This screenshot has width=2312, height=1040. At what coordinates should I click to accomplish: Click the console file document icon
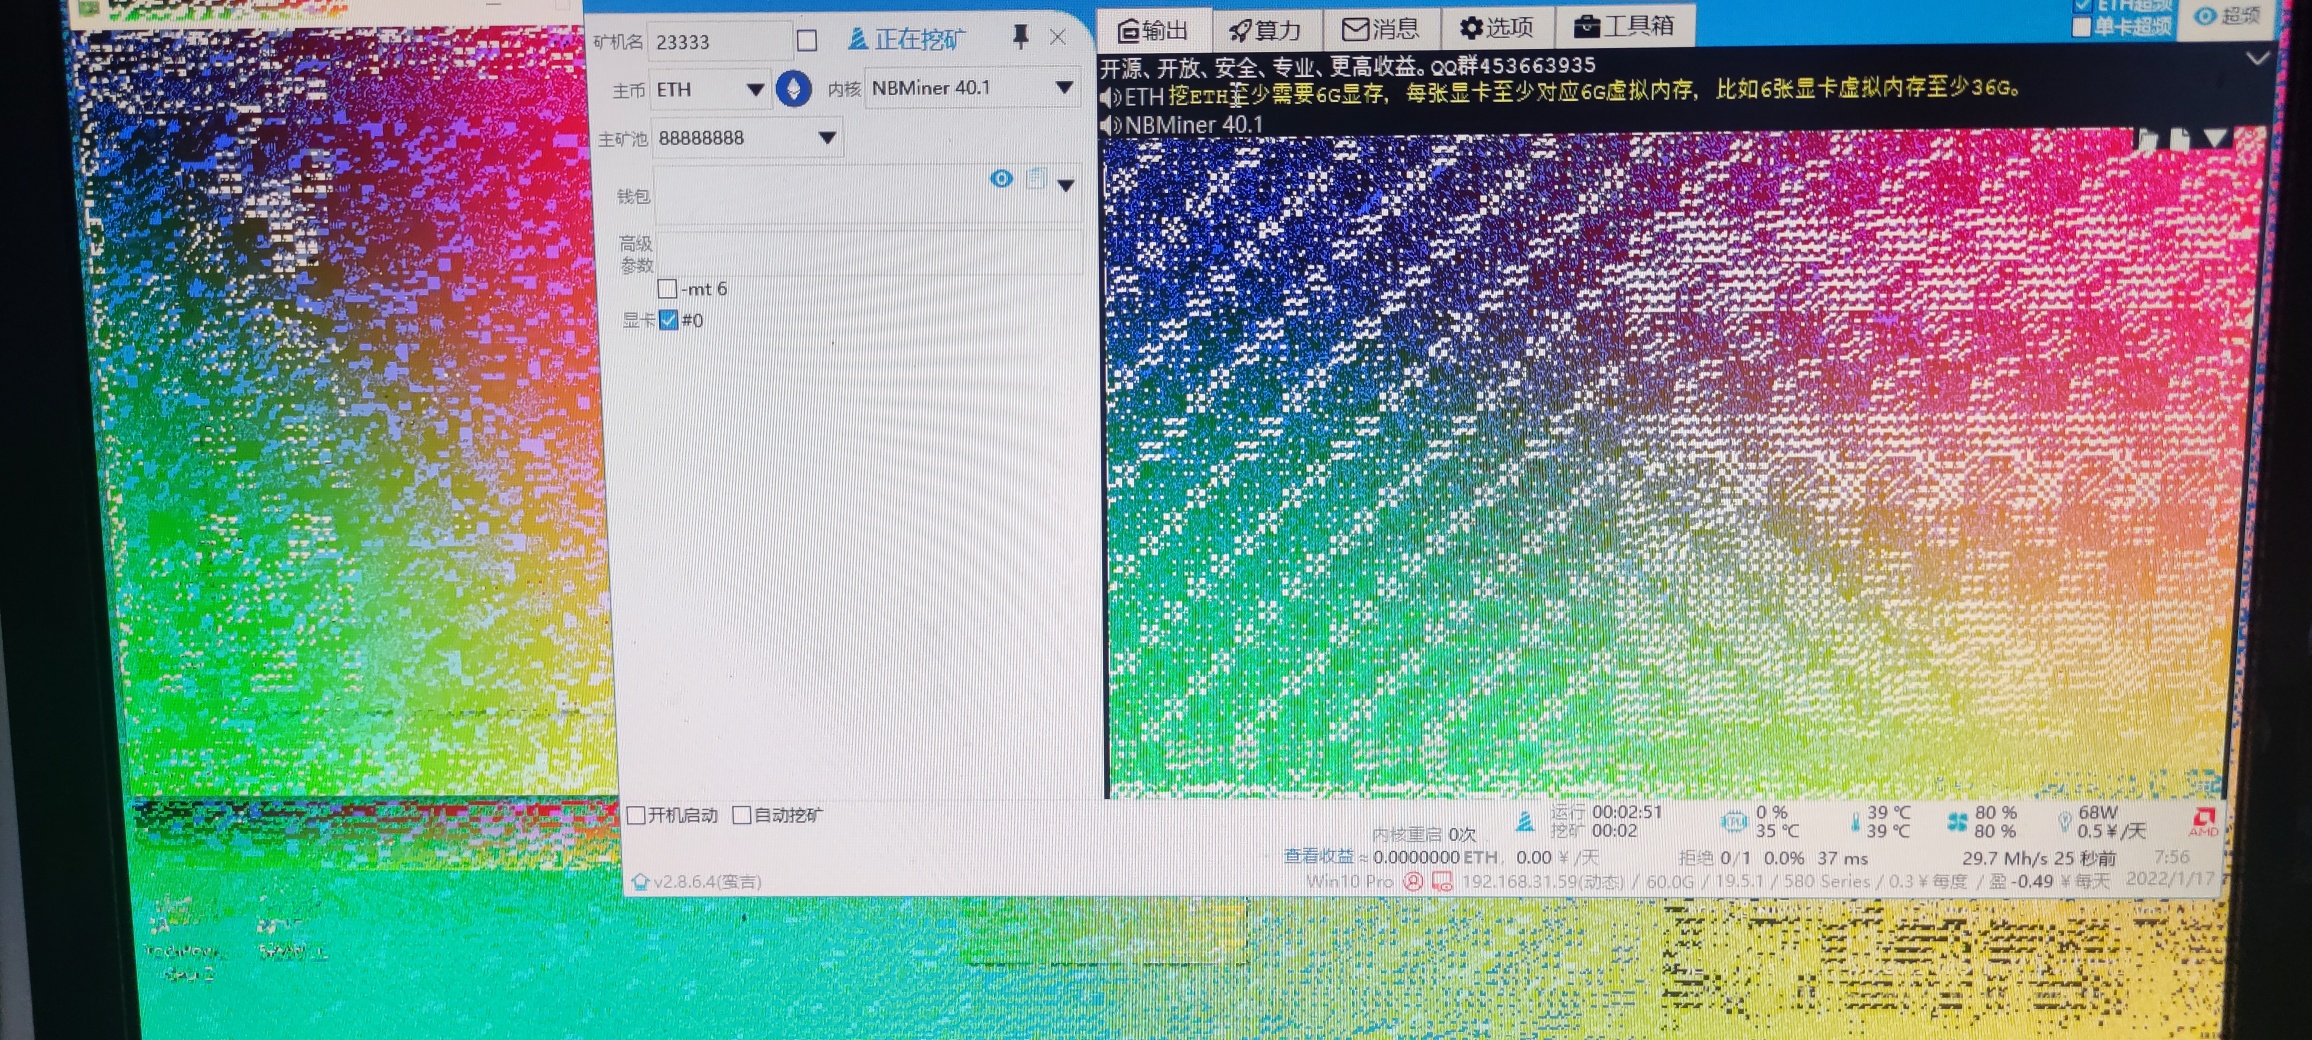click(x=2180, y=139)
